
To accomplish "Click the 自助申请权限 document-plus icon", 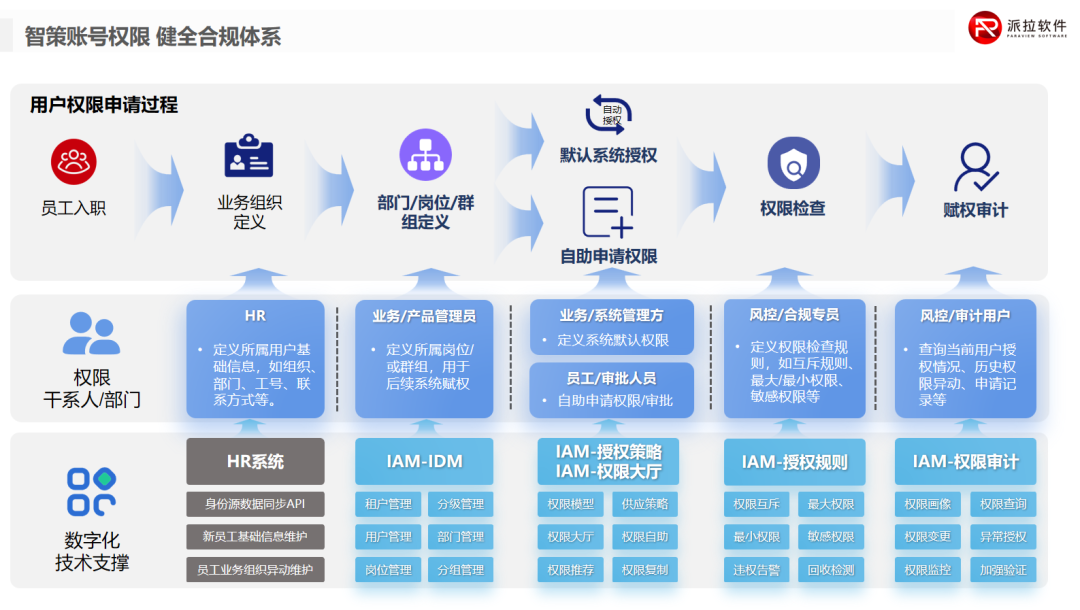I will tap(608, 212).
